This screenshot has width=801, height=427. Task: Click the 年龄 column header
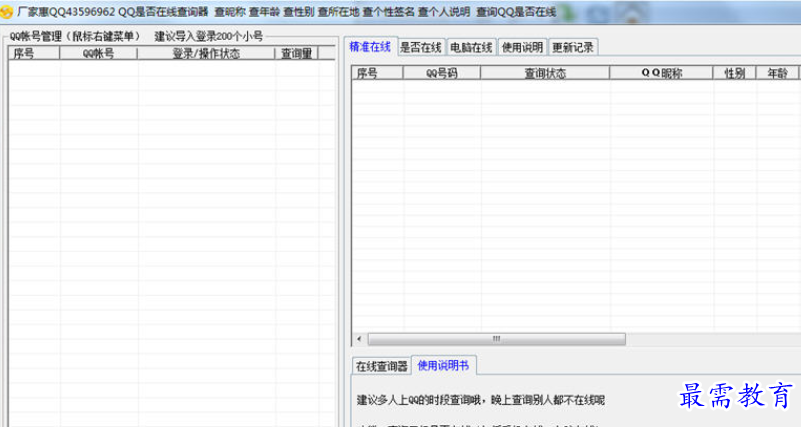(x=778, y=73)
